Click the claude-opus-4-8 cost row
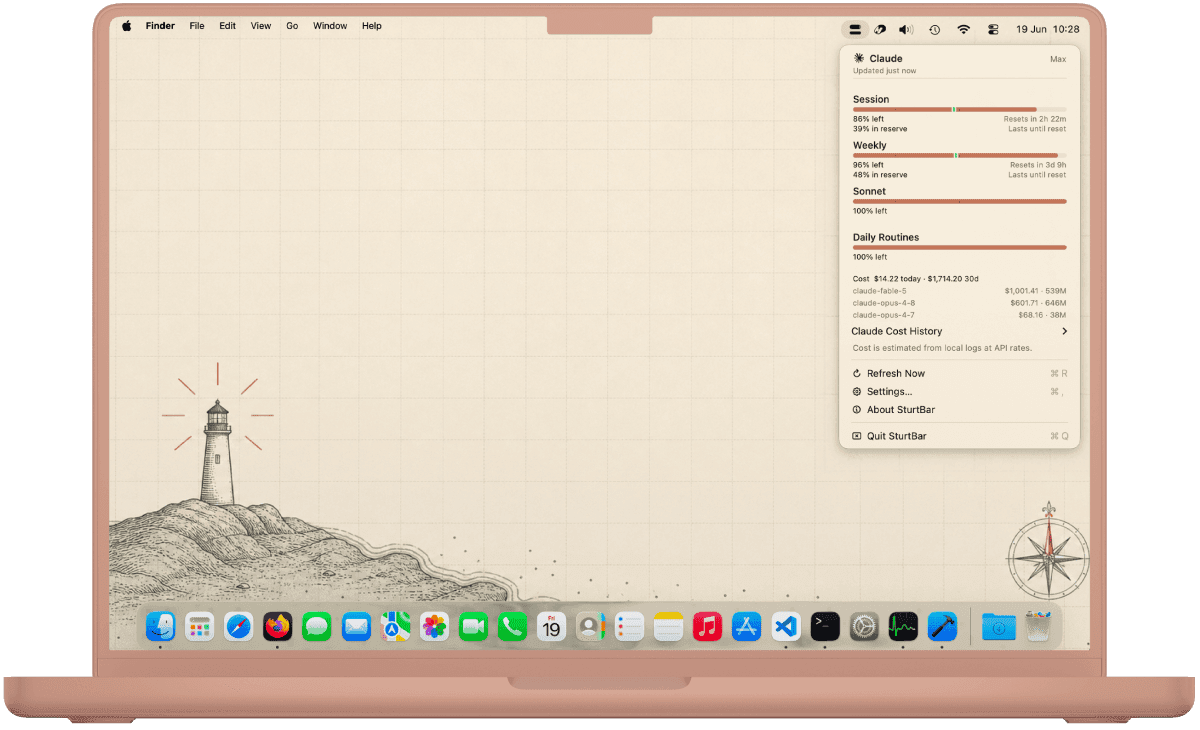Screen dimensions: 1200x730 [959, 303]
